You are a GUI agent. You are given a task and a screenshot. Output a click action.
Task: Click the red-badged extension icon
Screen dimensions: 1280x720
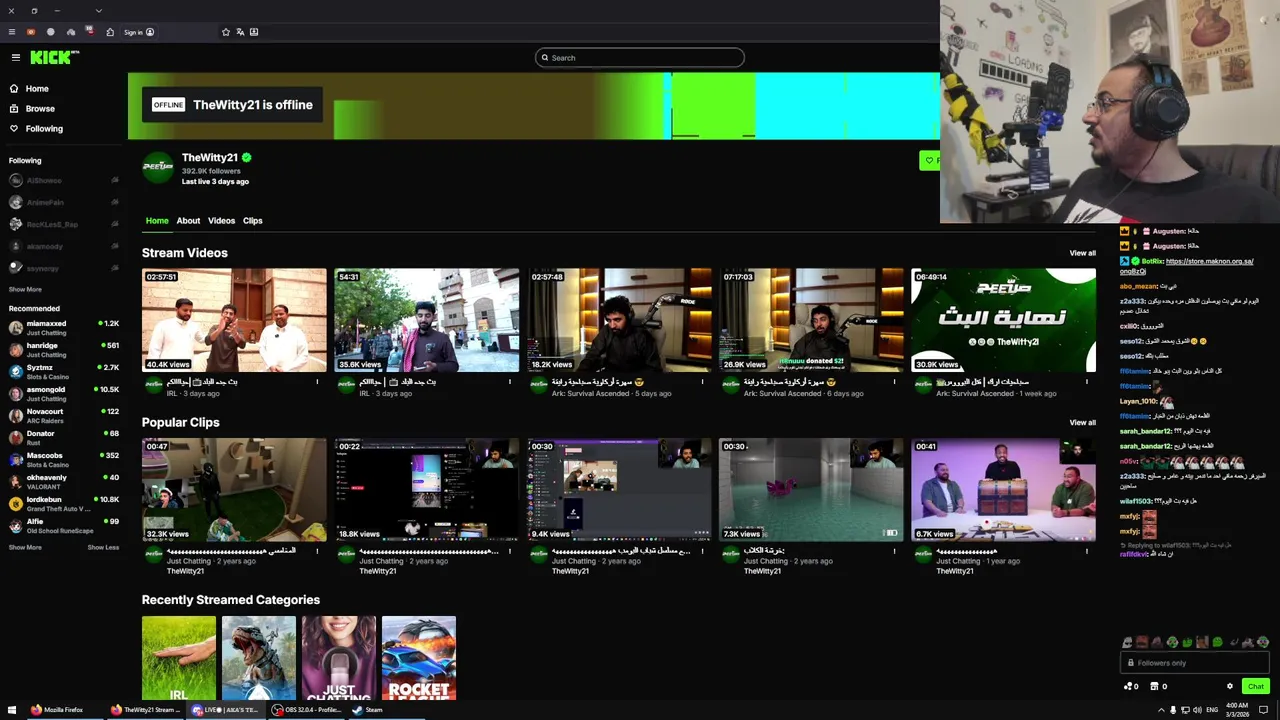[90, 32]
